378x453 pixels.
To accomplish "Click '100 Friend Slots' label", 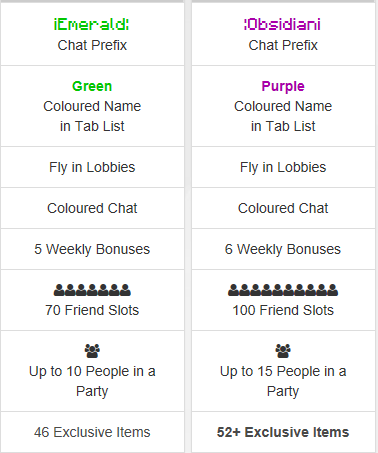I will [x=283, y=310].
